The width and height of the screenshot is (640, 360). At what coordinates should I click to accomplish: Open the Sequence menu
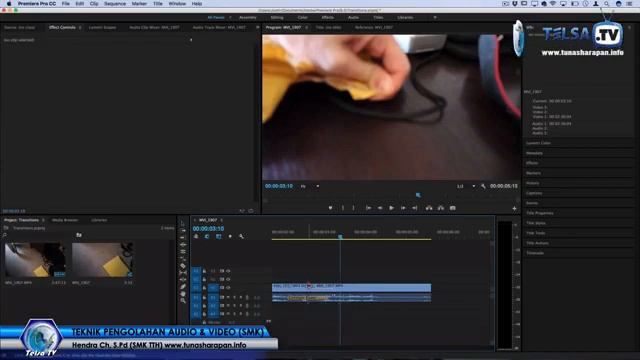pos(115,4)
